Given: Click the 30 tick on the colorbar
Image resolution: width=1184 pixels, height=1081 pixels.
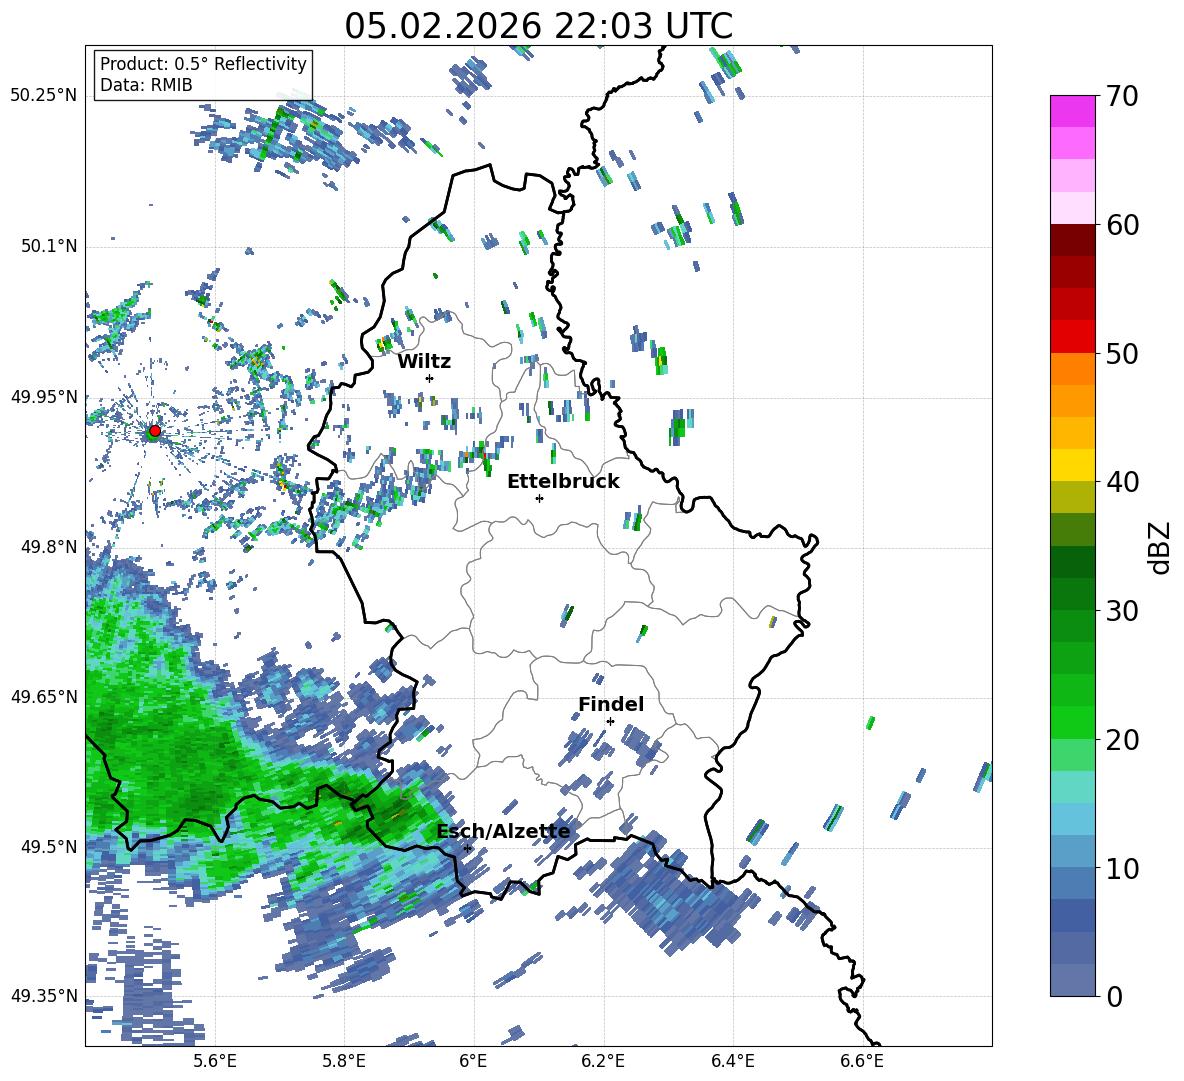Looking at the screenshot, I should pos(1122,611).
